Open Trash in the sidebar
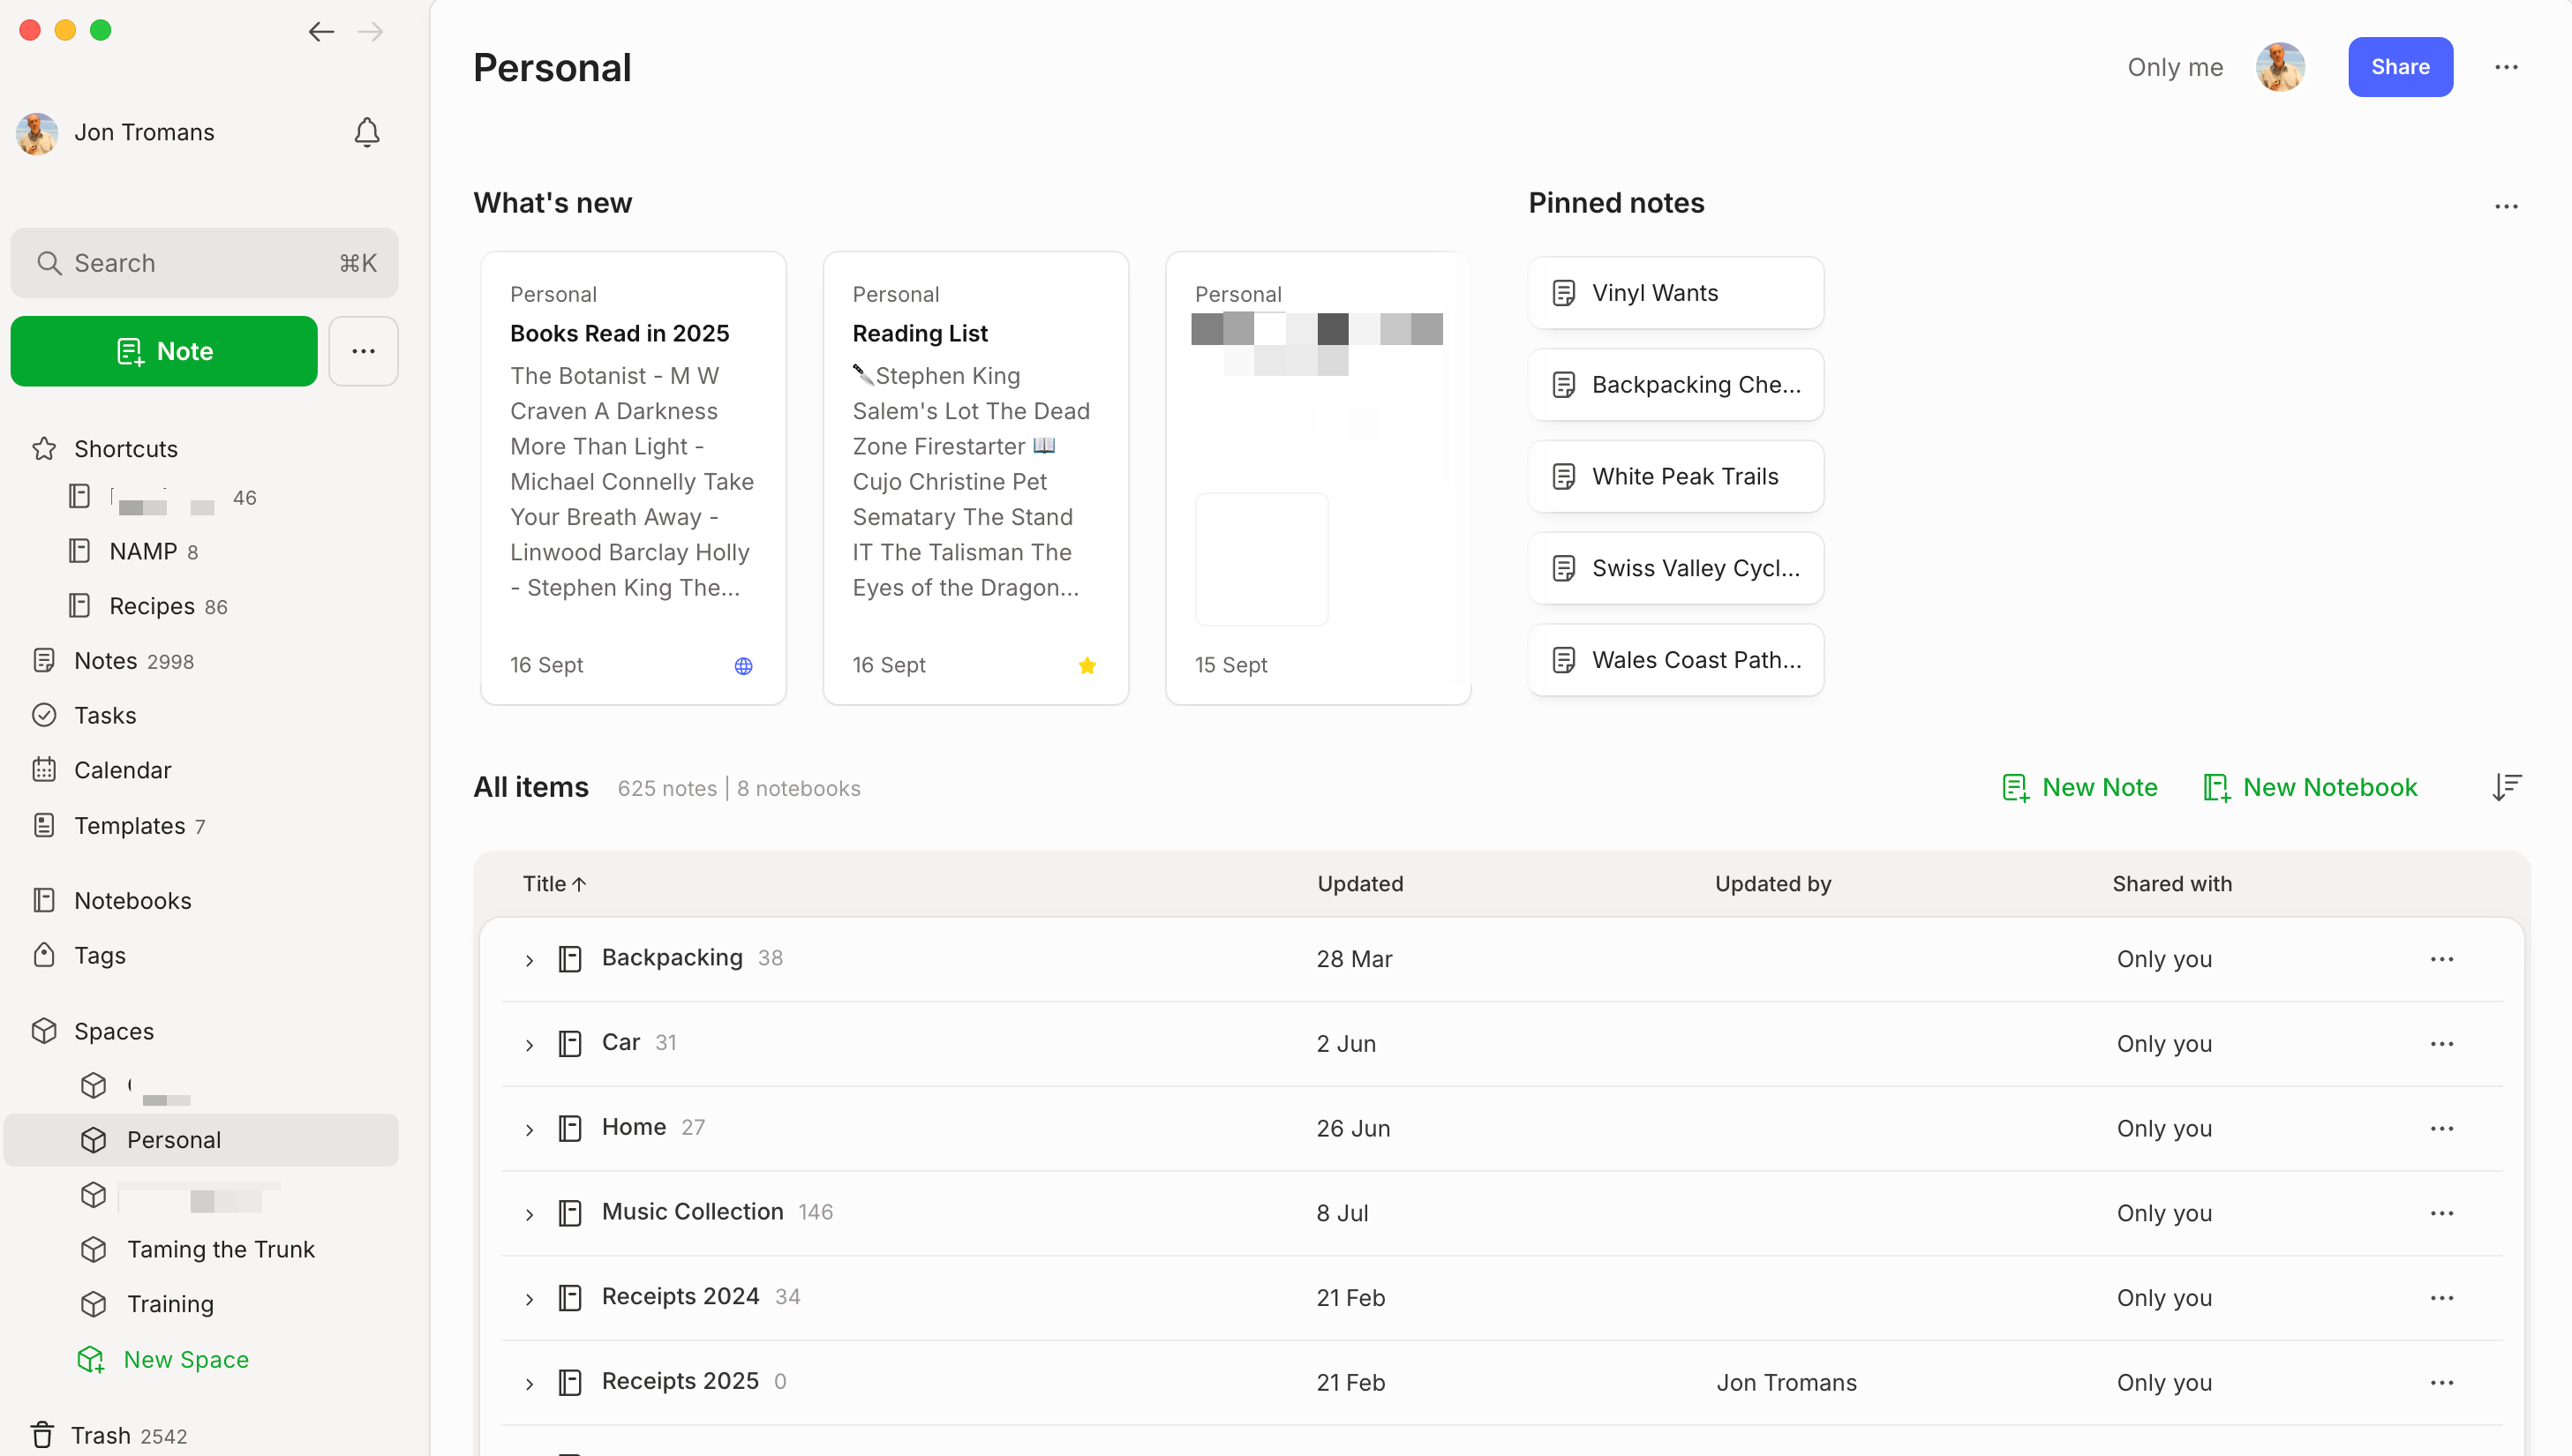This screenshot has height=1456, width=2572. pos(100,1435)
